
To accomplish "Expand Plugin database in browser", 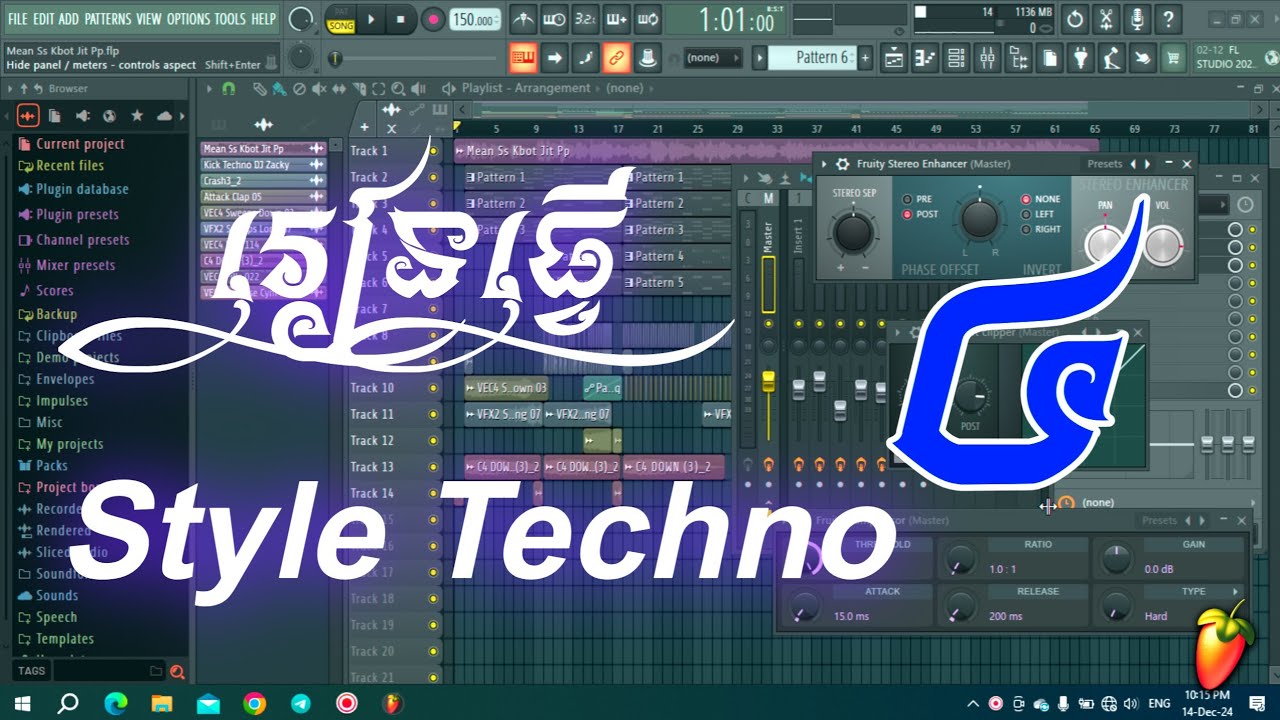I will click(82, 189).
